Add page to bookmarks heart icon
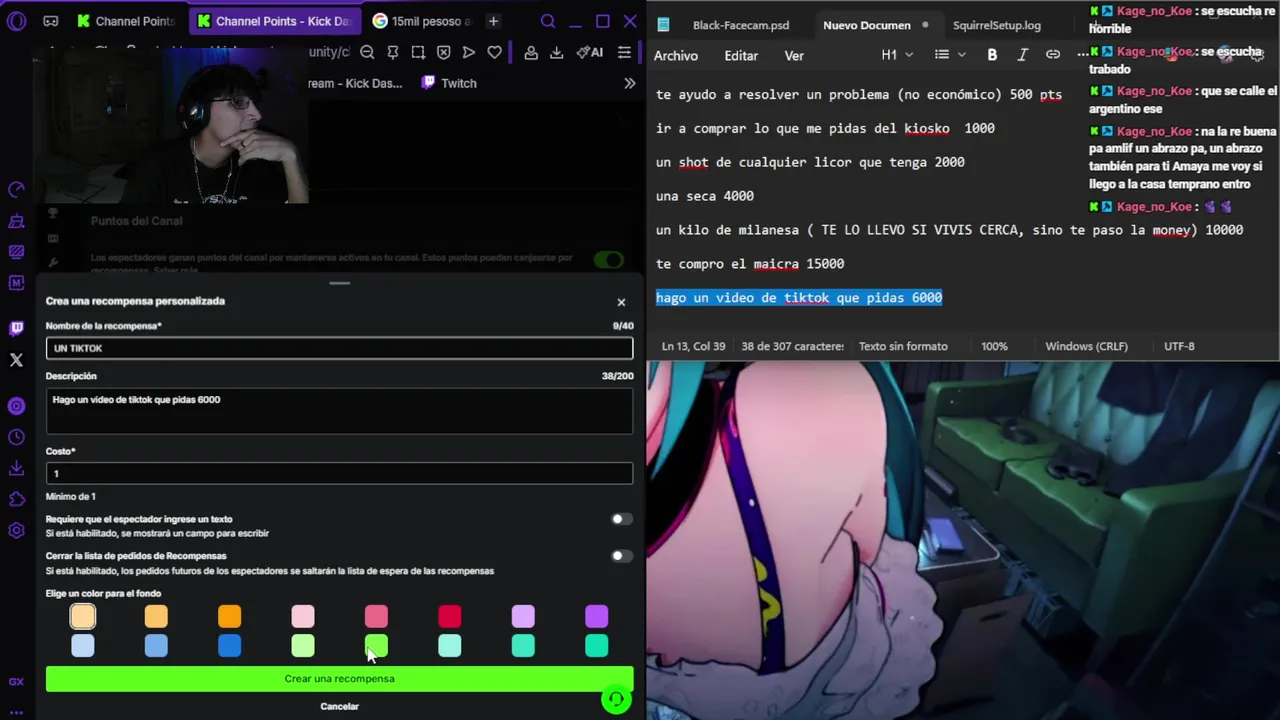The height and width of the screenshot is (720, 1280). point(494,53)
